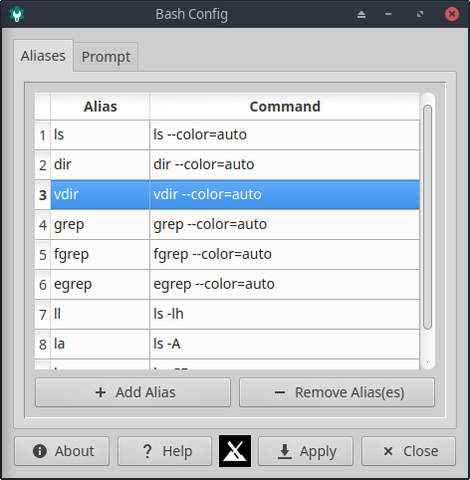Click command cell 'grep --color=auto'
This screenshot has width=470, height=480.
click(285, 225)
